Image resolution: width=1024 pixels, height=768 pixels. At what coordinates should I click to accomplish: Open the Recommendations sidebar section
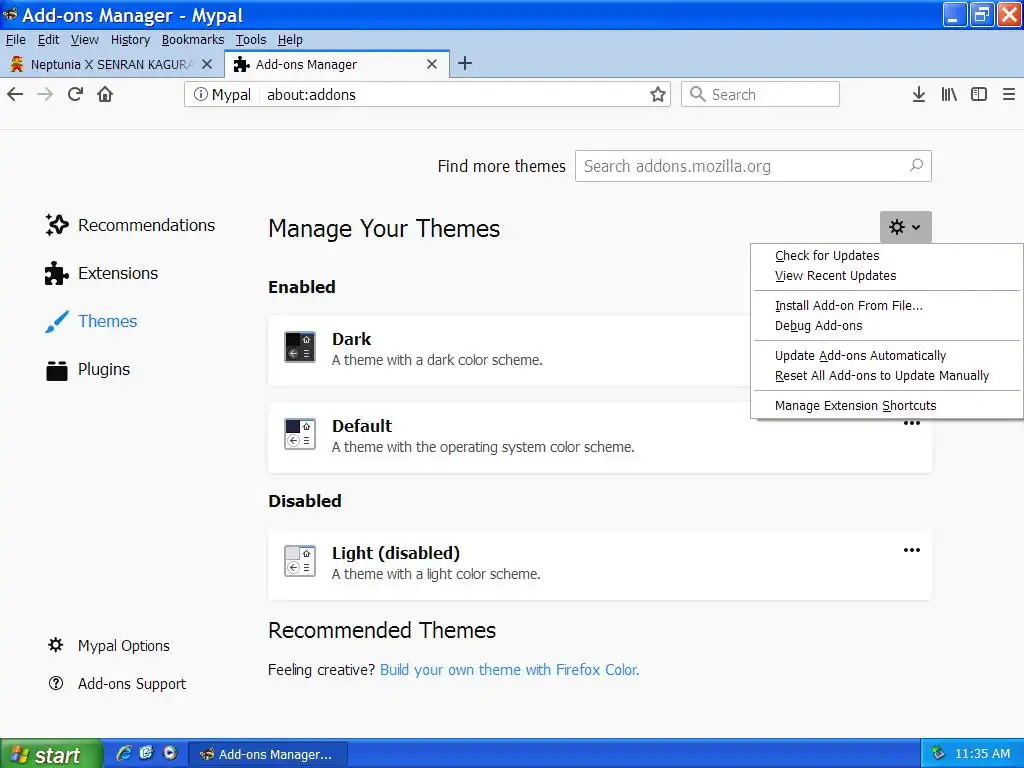130,225
